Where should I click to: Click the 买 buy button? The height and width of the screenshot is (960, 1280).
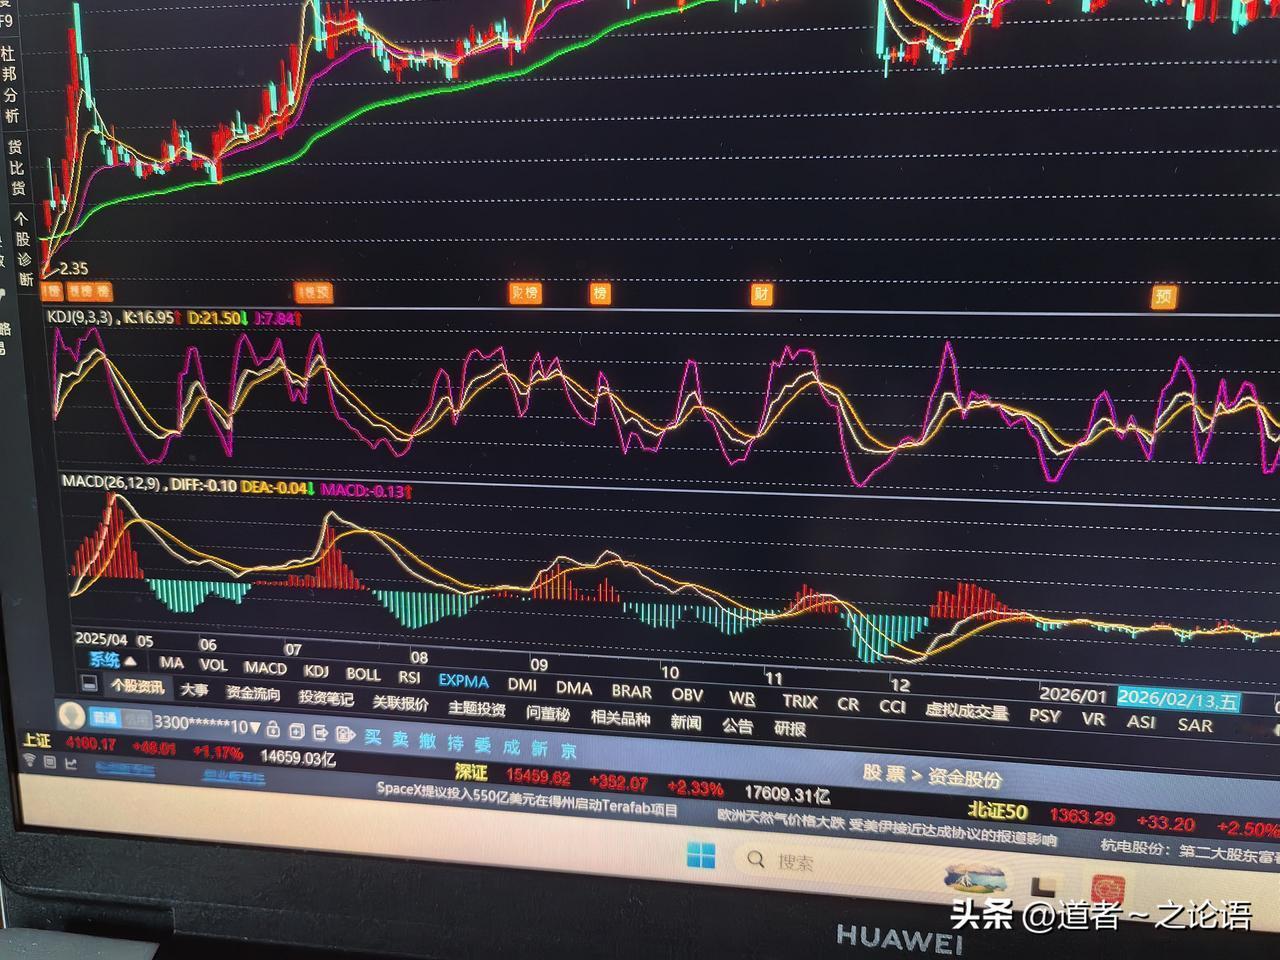[372, 736]
